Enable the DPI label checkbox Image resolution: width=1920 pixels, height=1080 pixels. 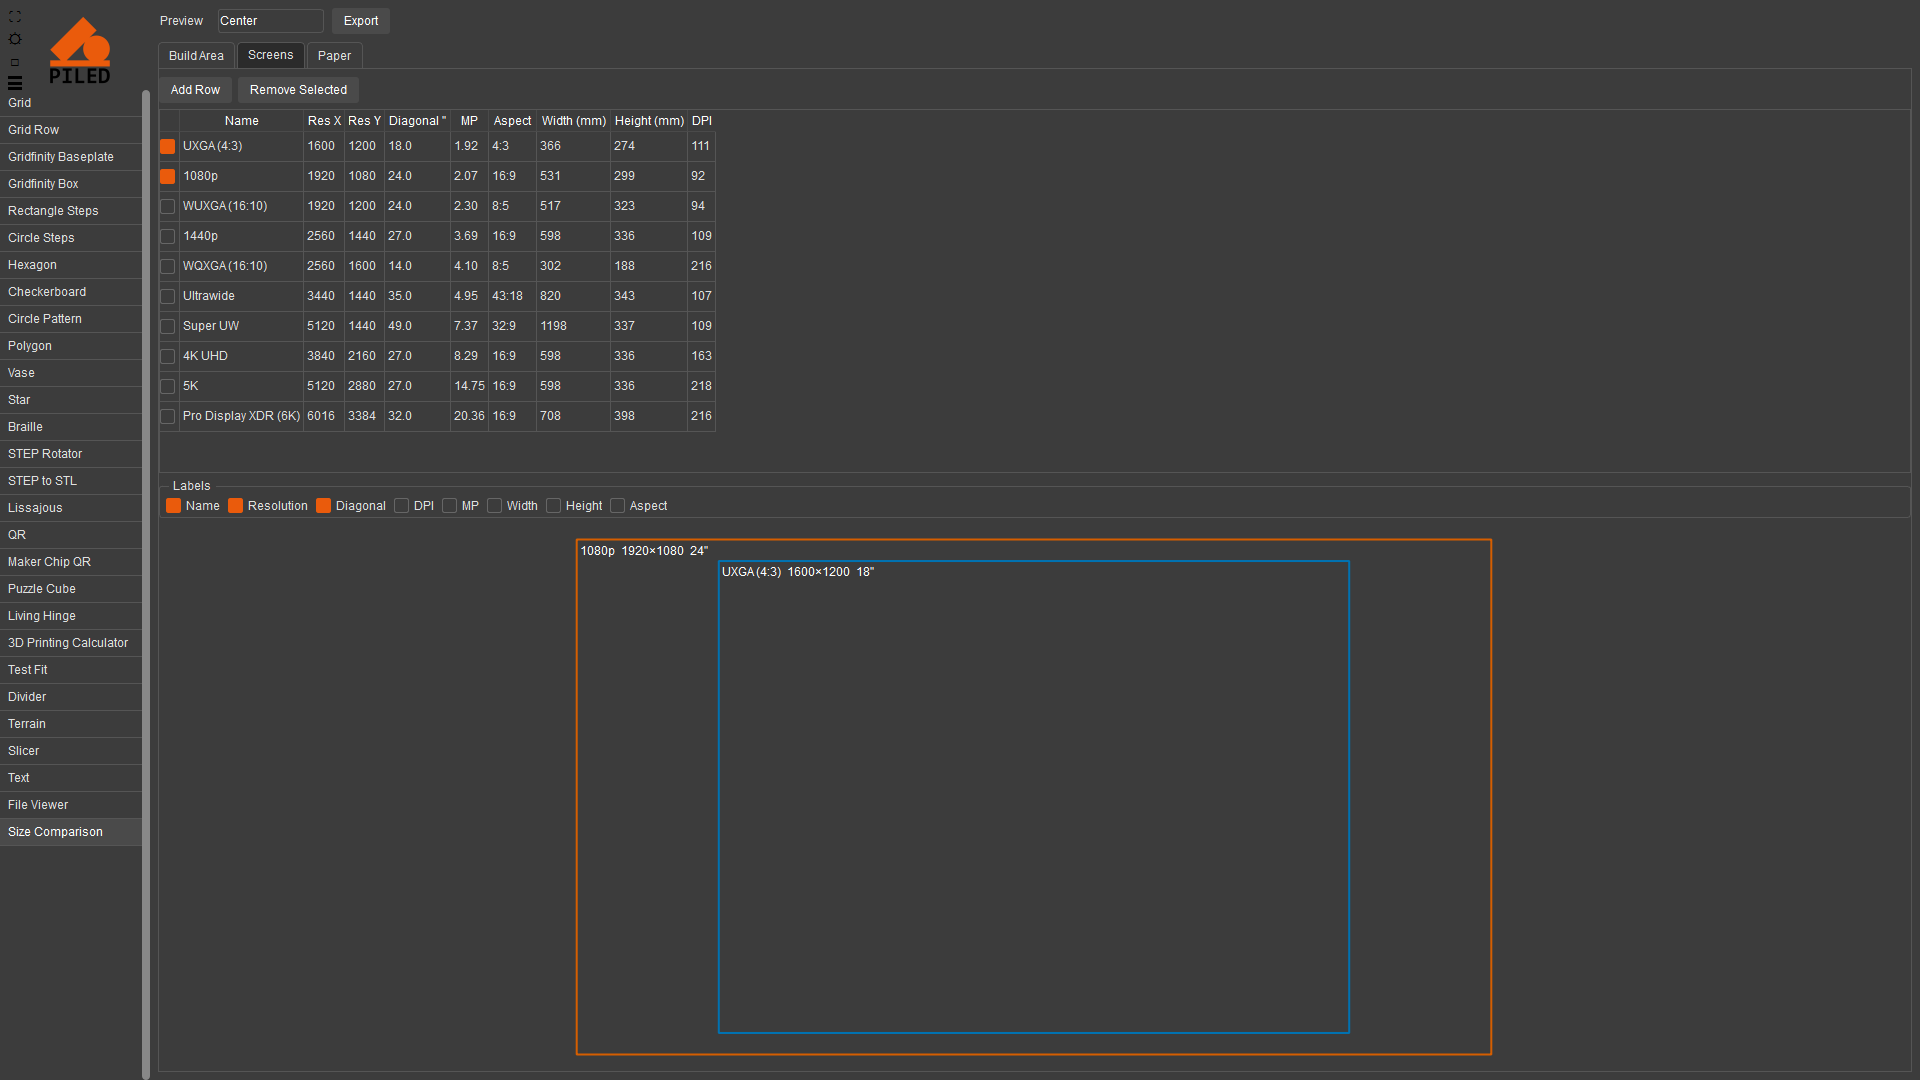click(x=402, y=506)
